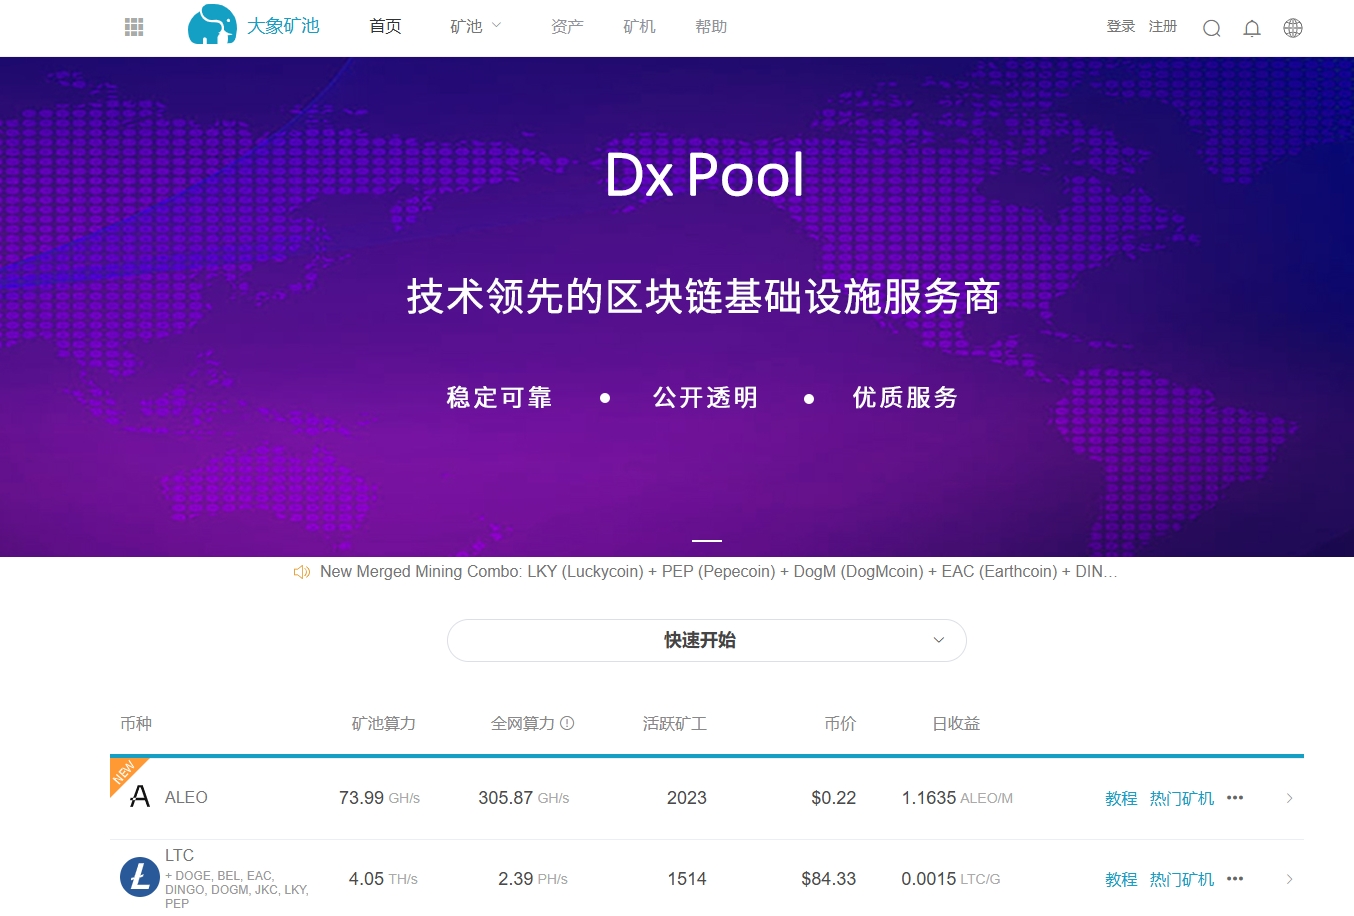Image resolution: width=1354 pixels, height=916 pixels.
Task: Expand the ALEO row chevron arrow
Action: [x=1290, y=798]
